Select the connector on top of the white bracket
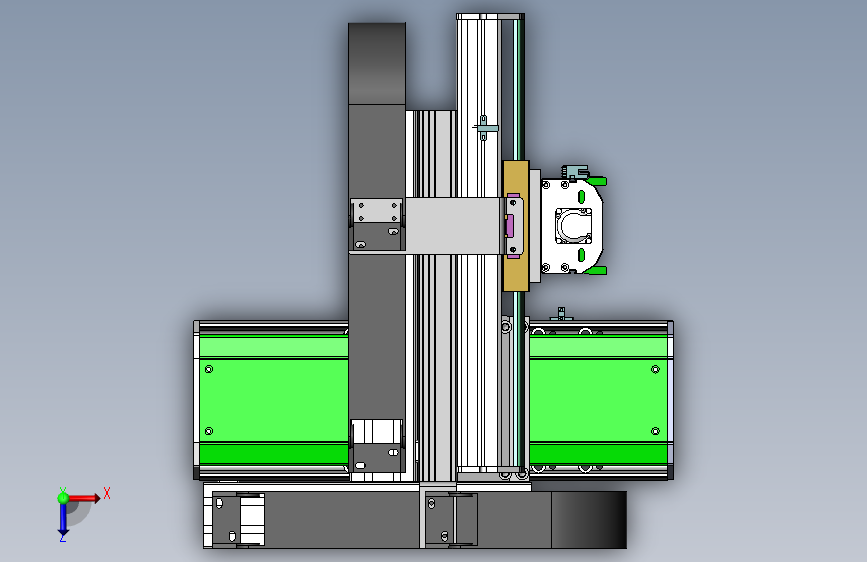The width and height of the screenshot is (867, 562). tap(574, 171)
